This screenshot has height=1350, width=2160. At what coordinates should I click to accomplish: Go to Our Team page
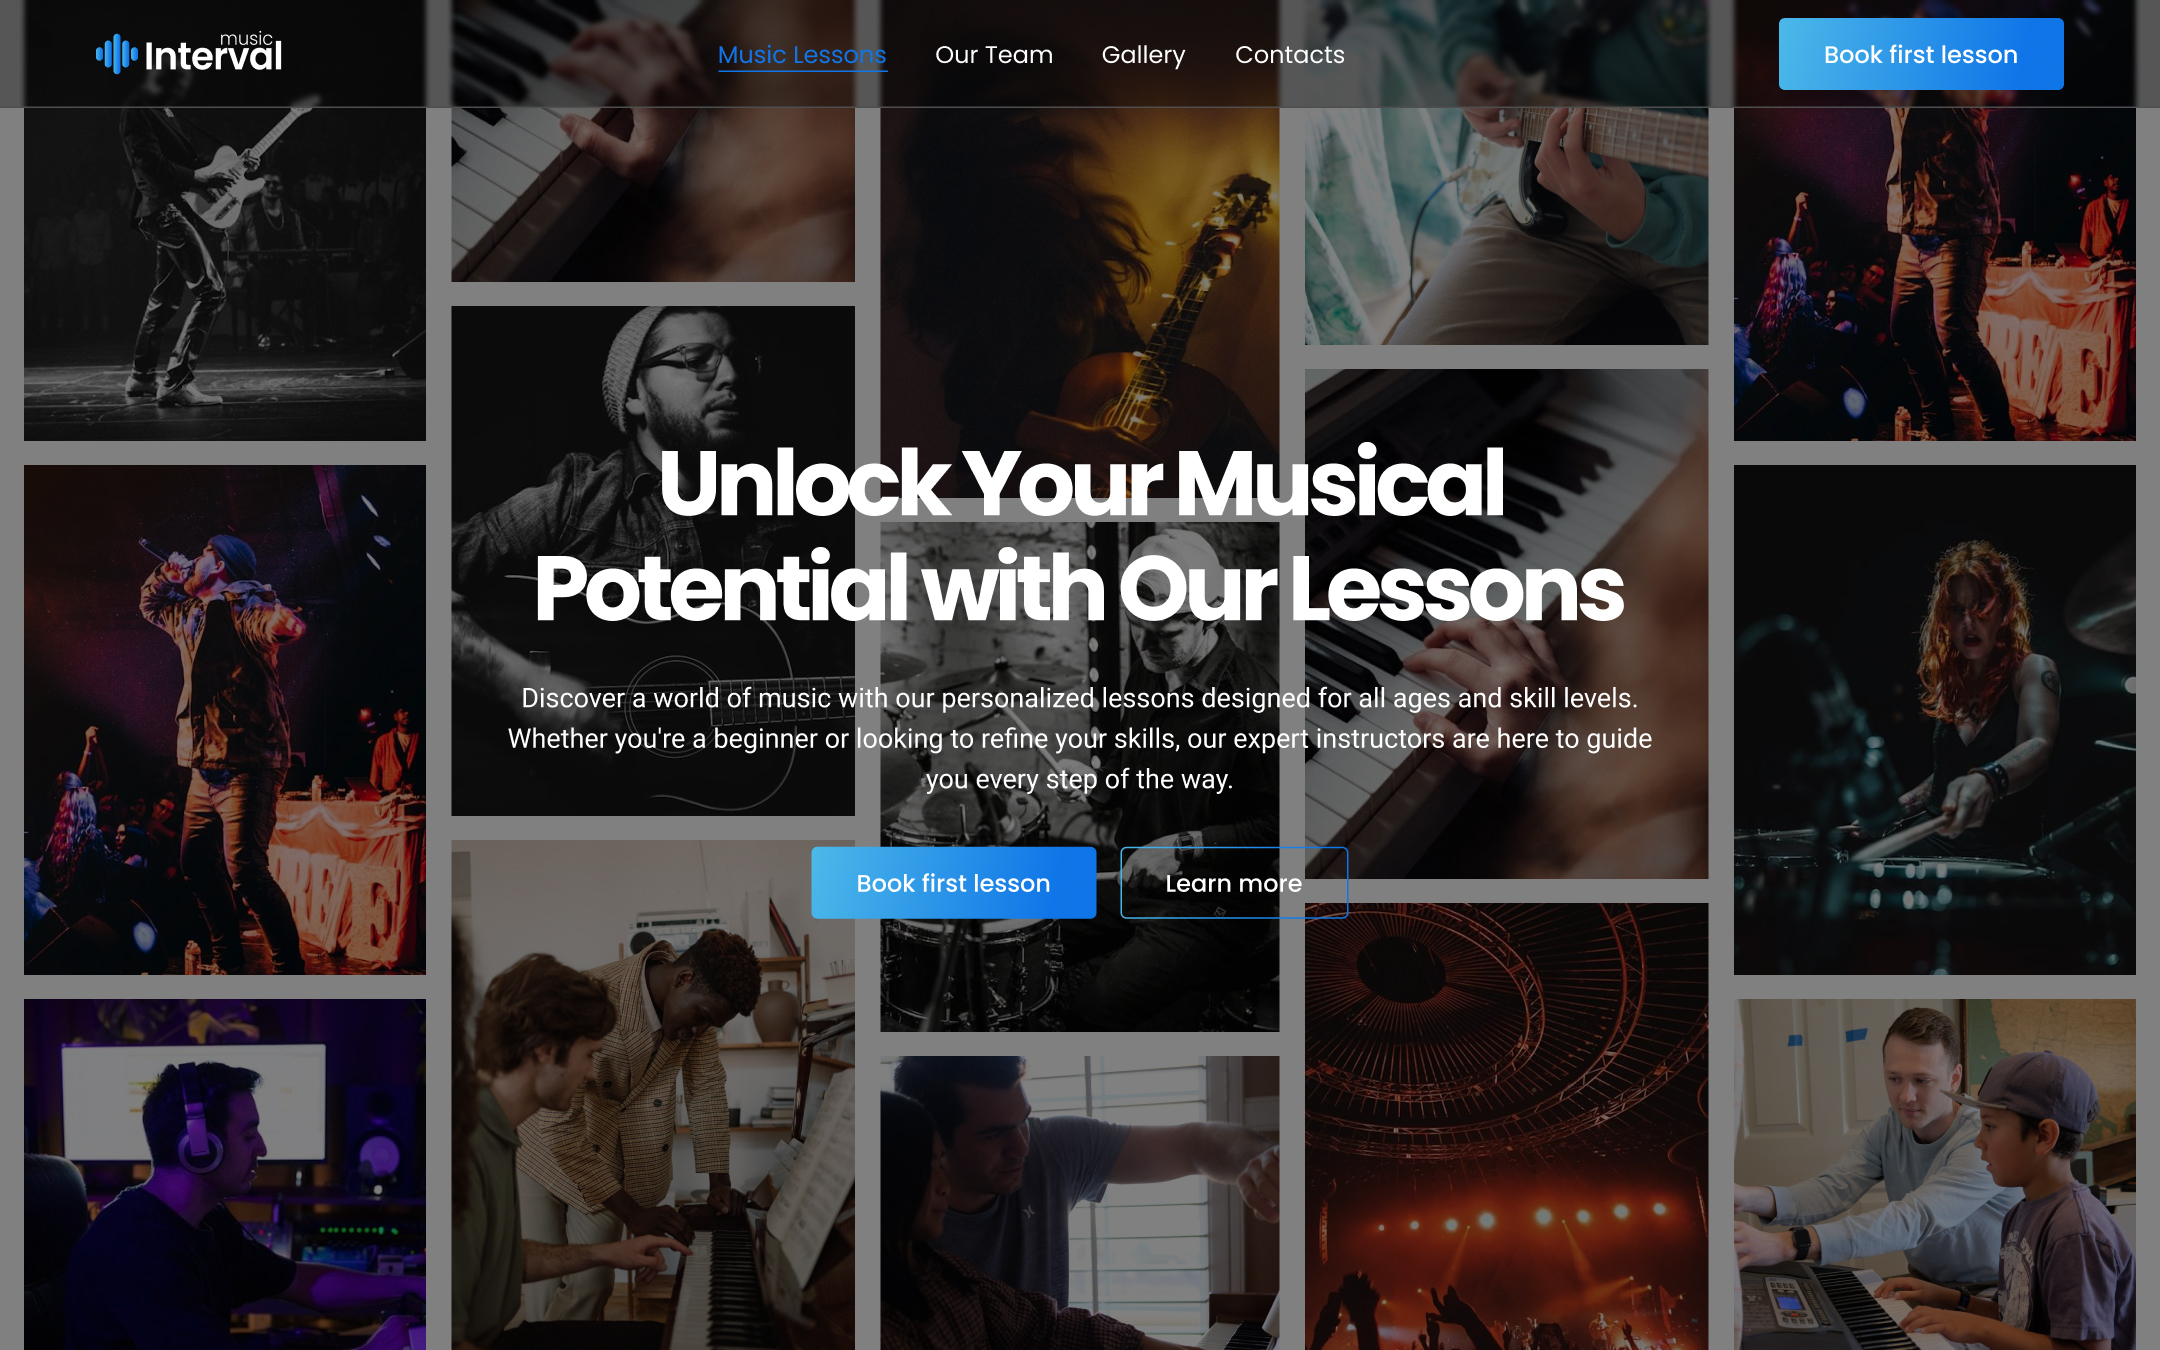click(994, 55)
